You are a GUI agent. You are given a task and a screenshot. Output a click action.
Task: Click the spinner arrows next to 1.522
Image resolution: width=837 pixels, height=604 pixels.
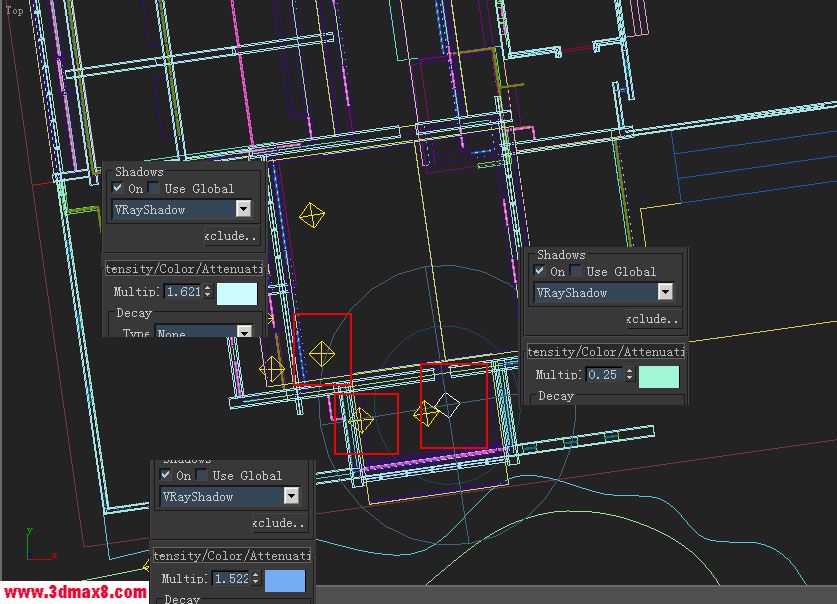point(256,578)
